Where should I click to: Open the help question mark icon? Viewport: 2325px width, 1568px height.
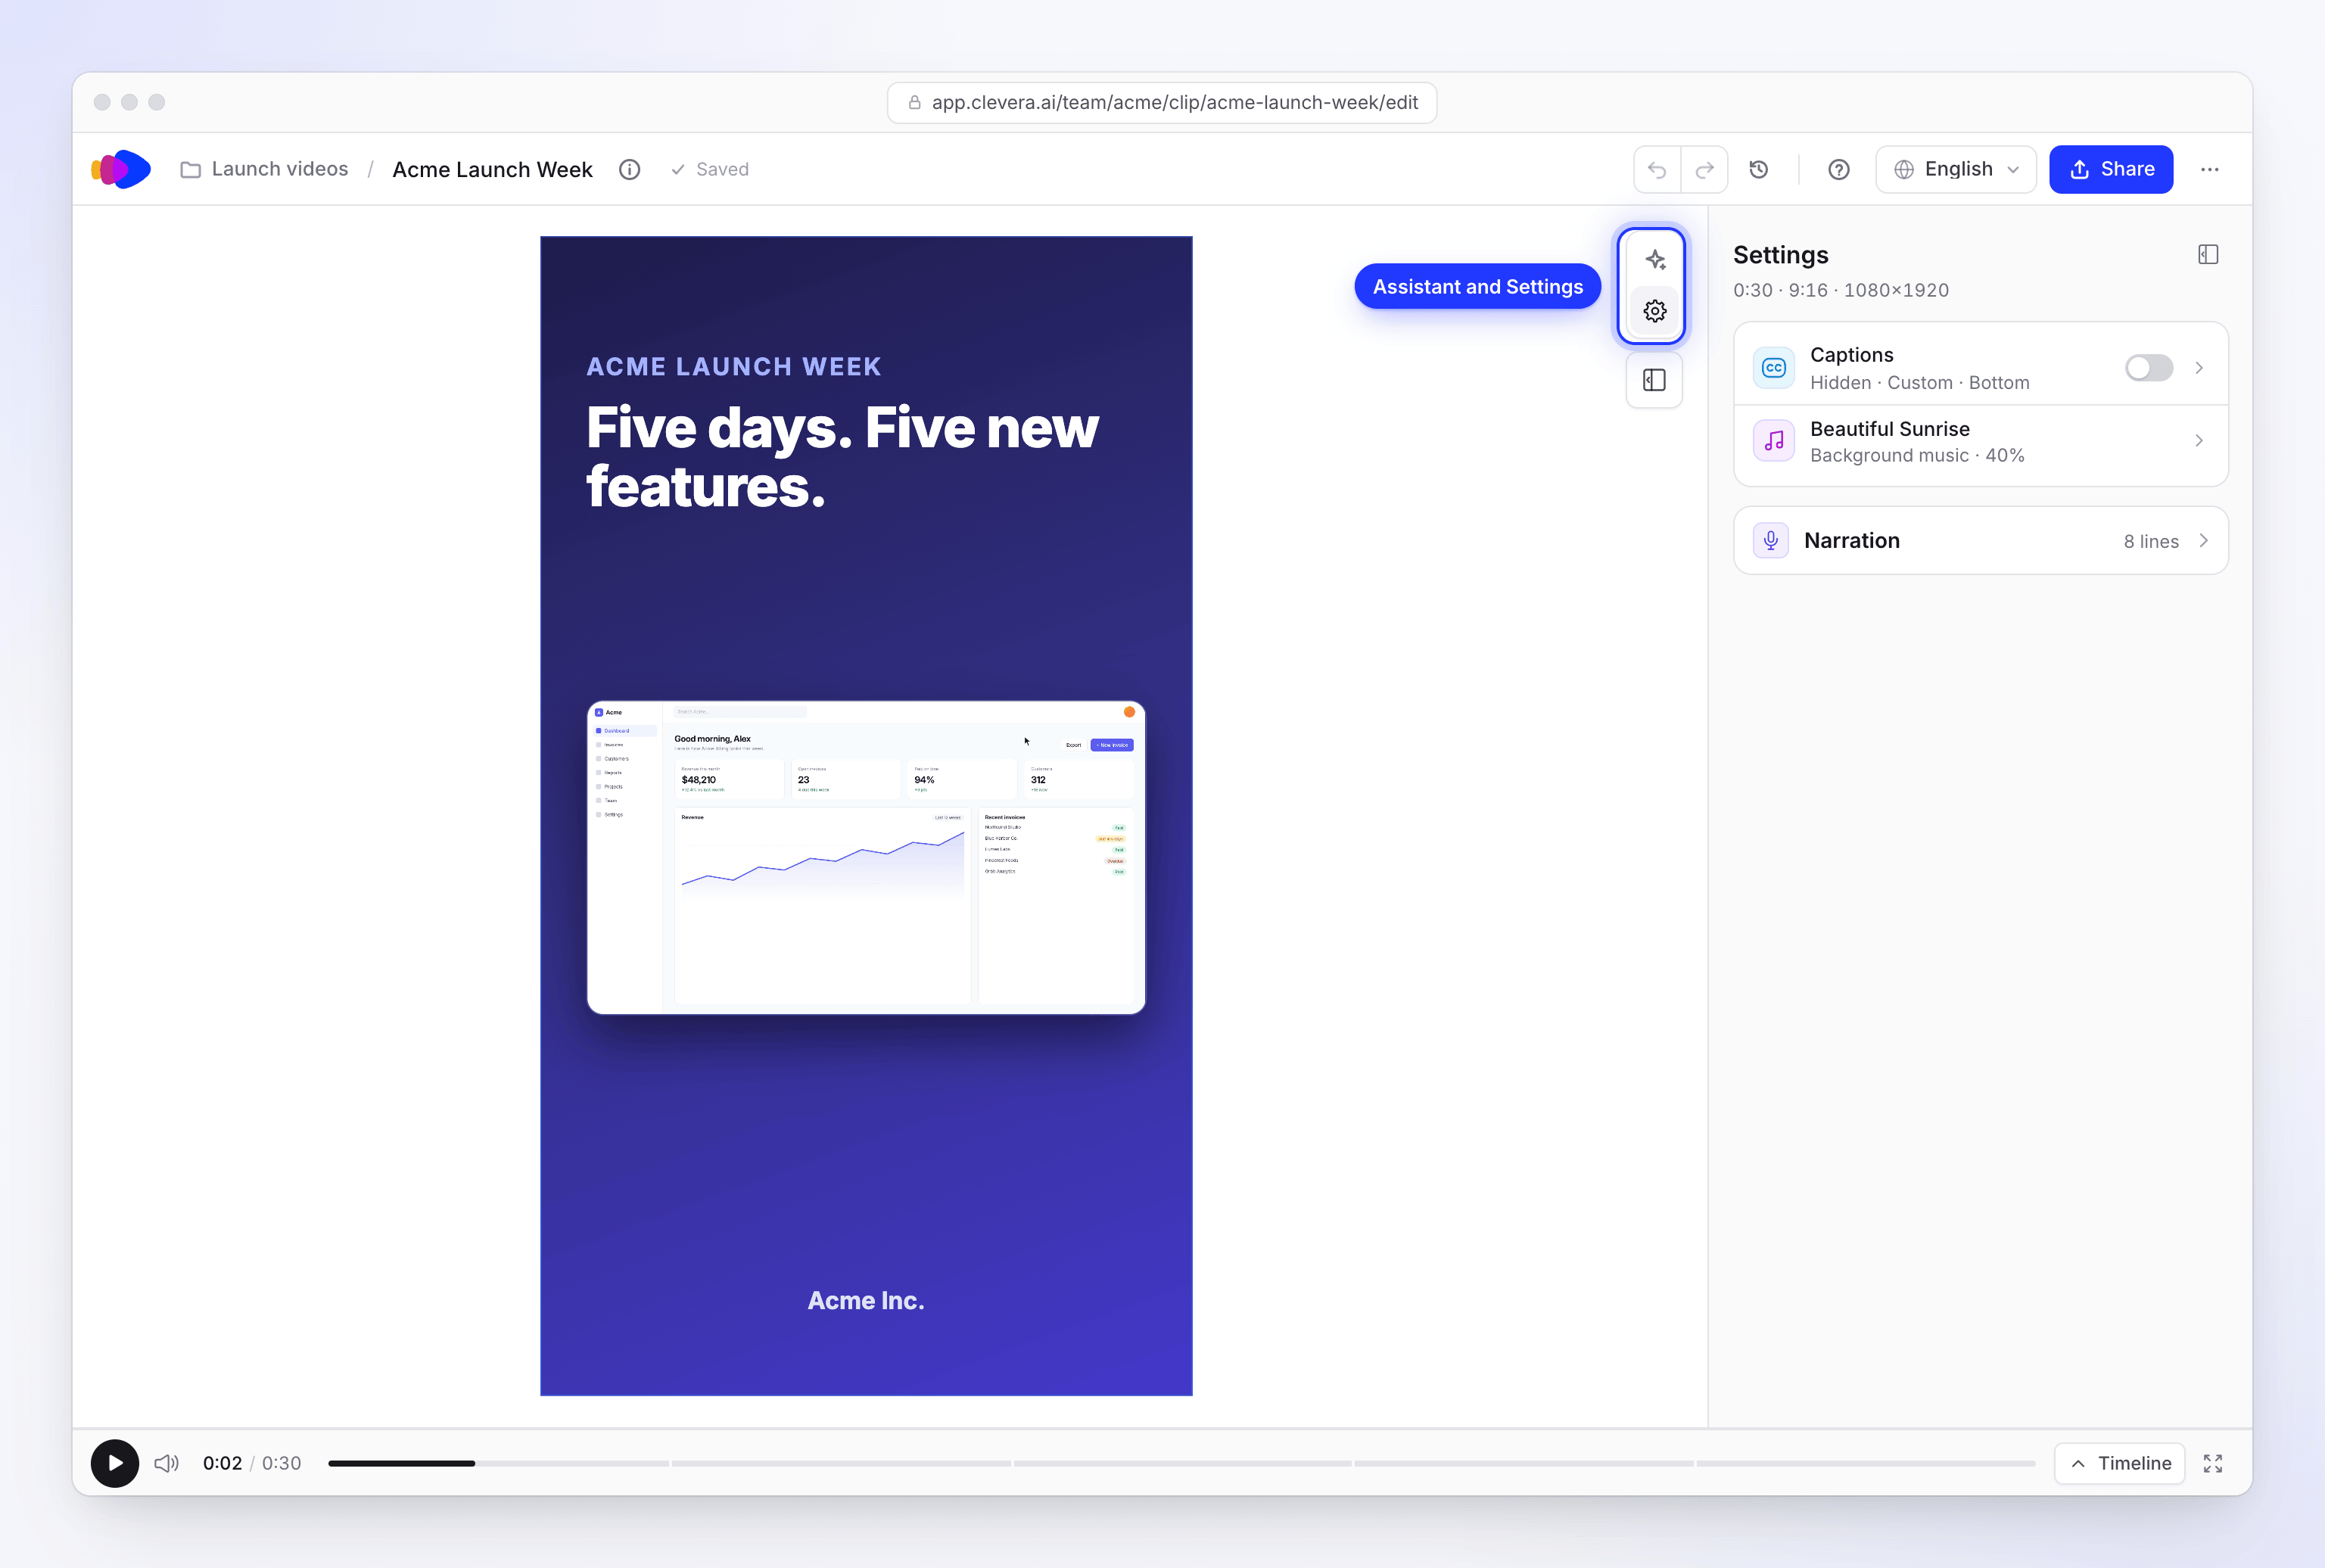(x=1838, y=169)
